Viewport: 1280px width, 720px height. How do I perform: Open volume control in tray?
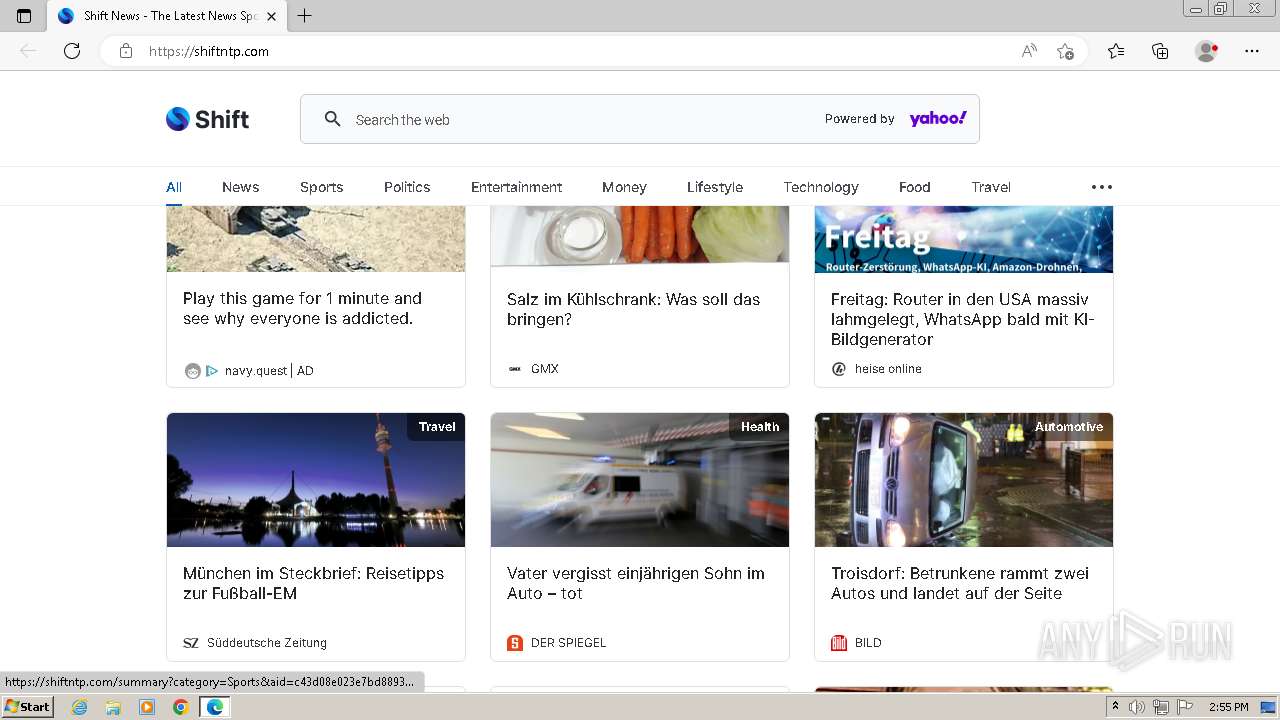pos(1137,707)
